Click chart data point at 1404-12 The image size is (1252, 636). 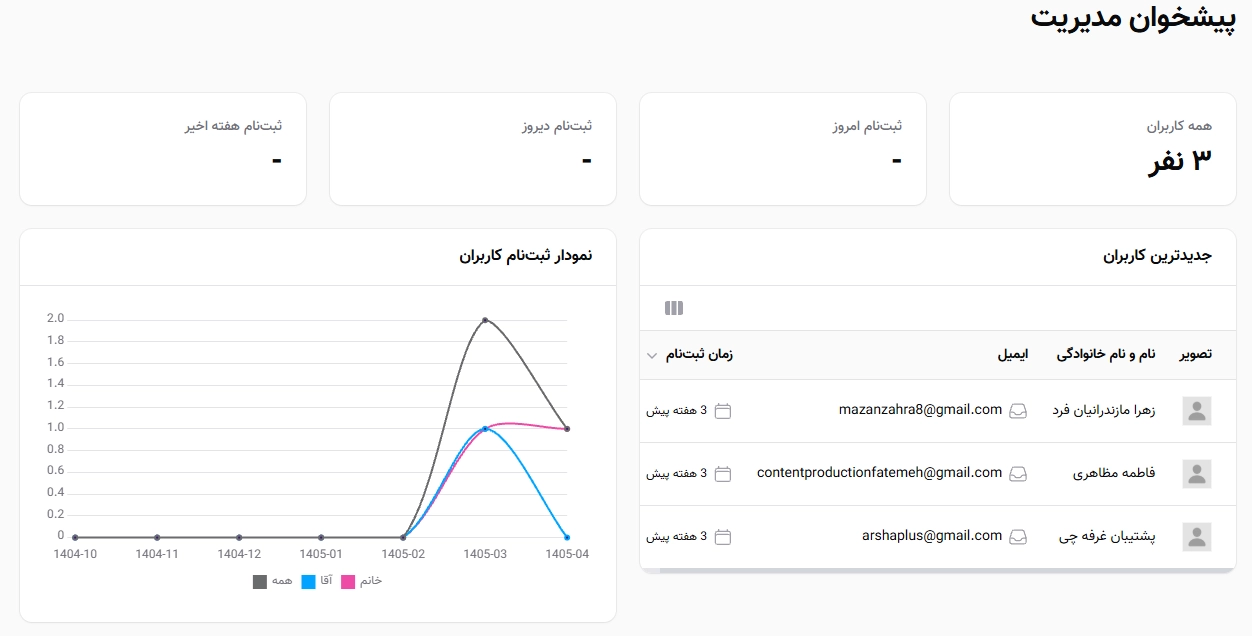tap(239, 537)
